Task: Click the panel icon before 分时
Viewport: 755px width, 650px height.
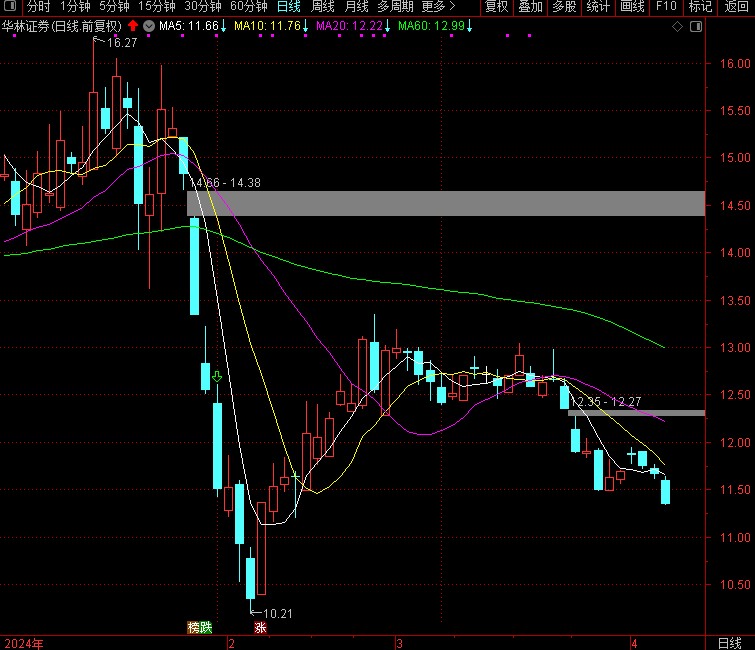Action: [x=10, y=6]
